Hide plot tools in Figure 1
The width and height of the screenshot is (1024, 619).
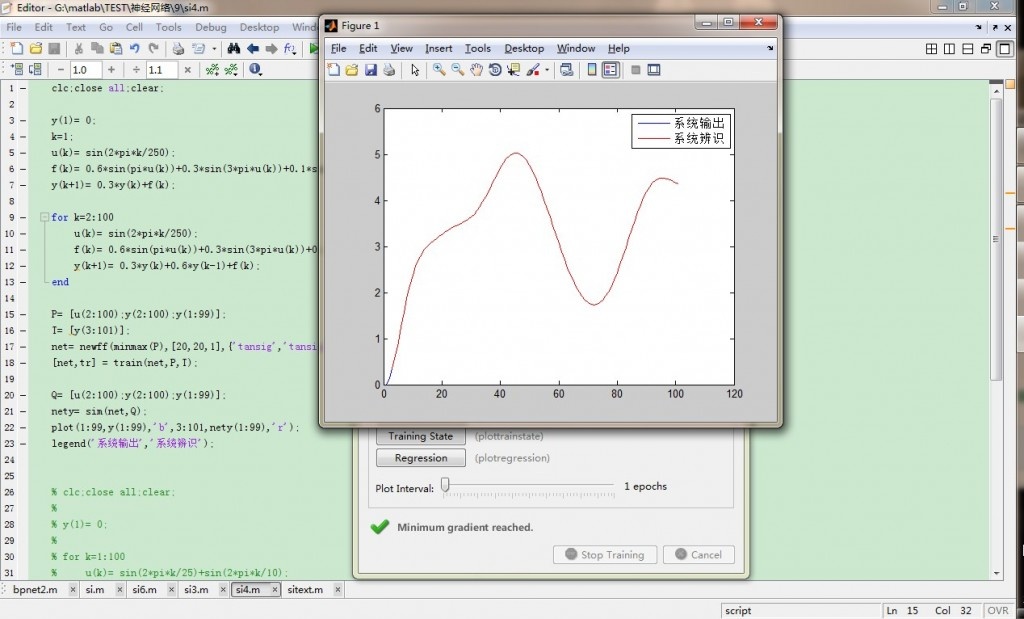click(x=635, y=70)
